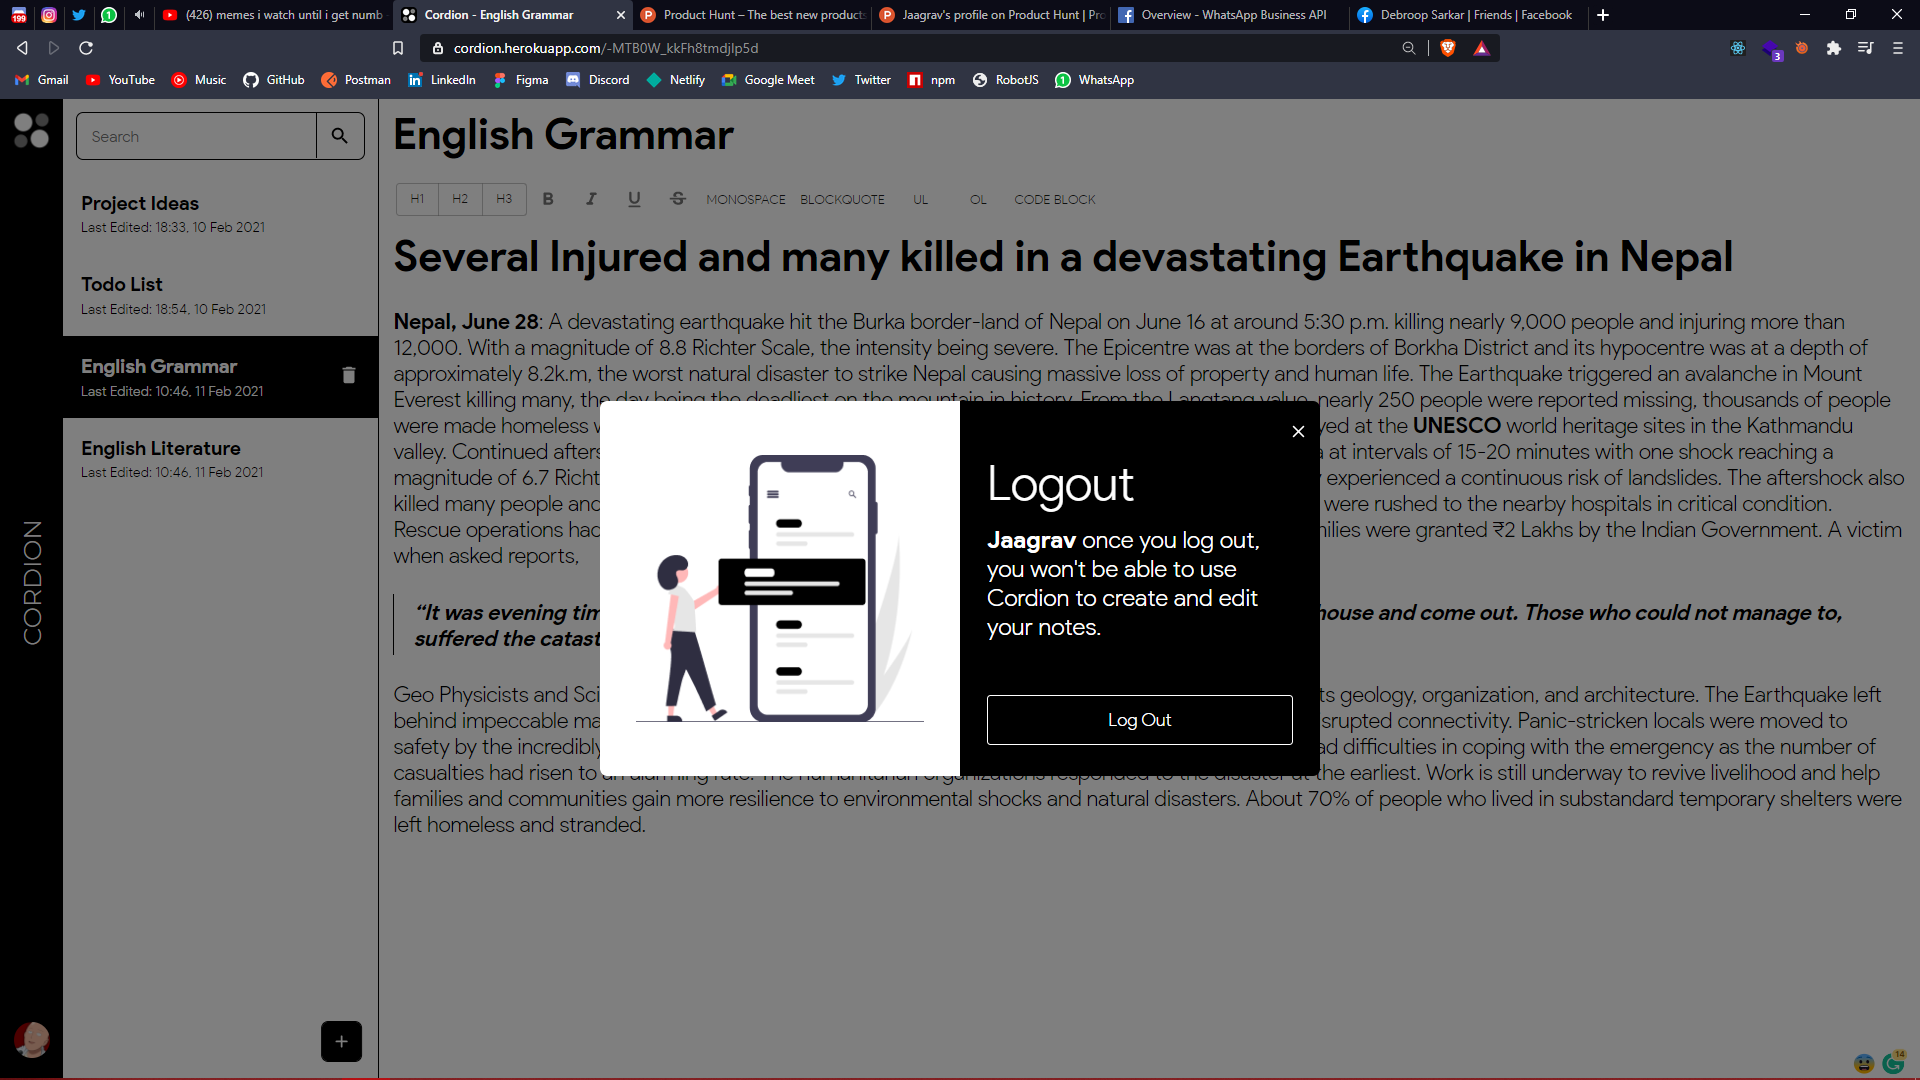Apply BLOCKQUOTE formatting
Image resolution: width=1920 pixels, height=1080 pixels.
(842, 199)
